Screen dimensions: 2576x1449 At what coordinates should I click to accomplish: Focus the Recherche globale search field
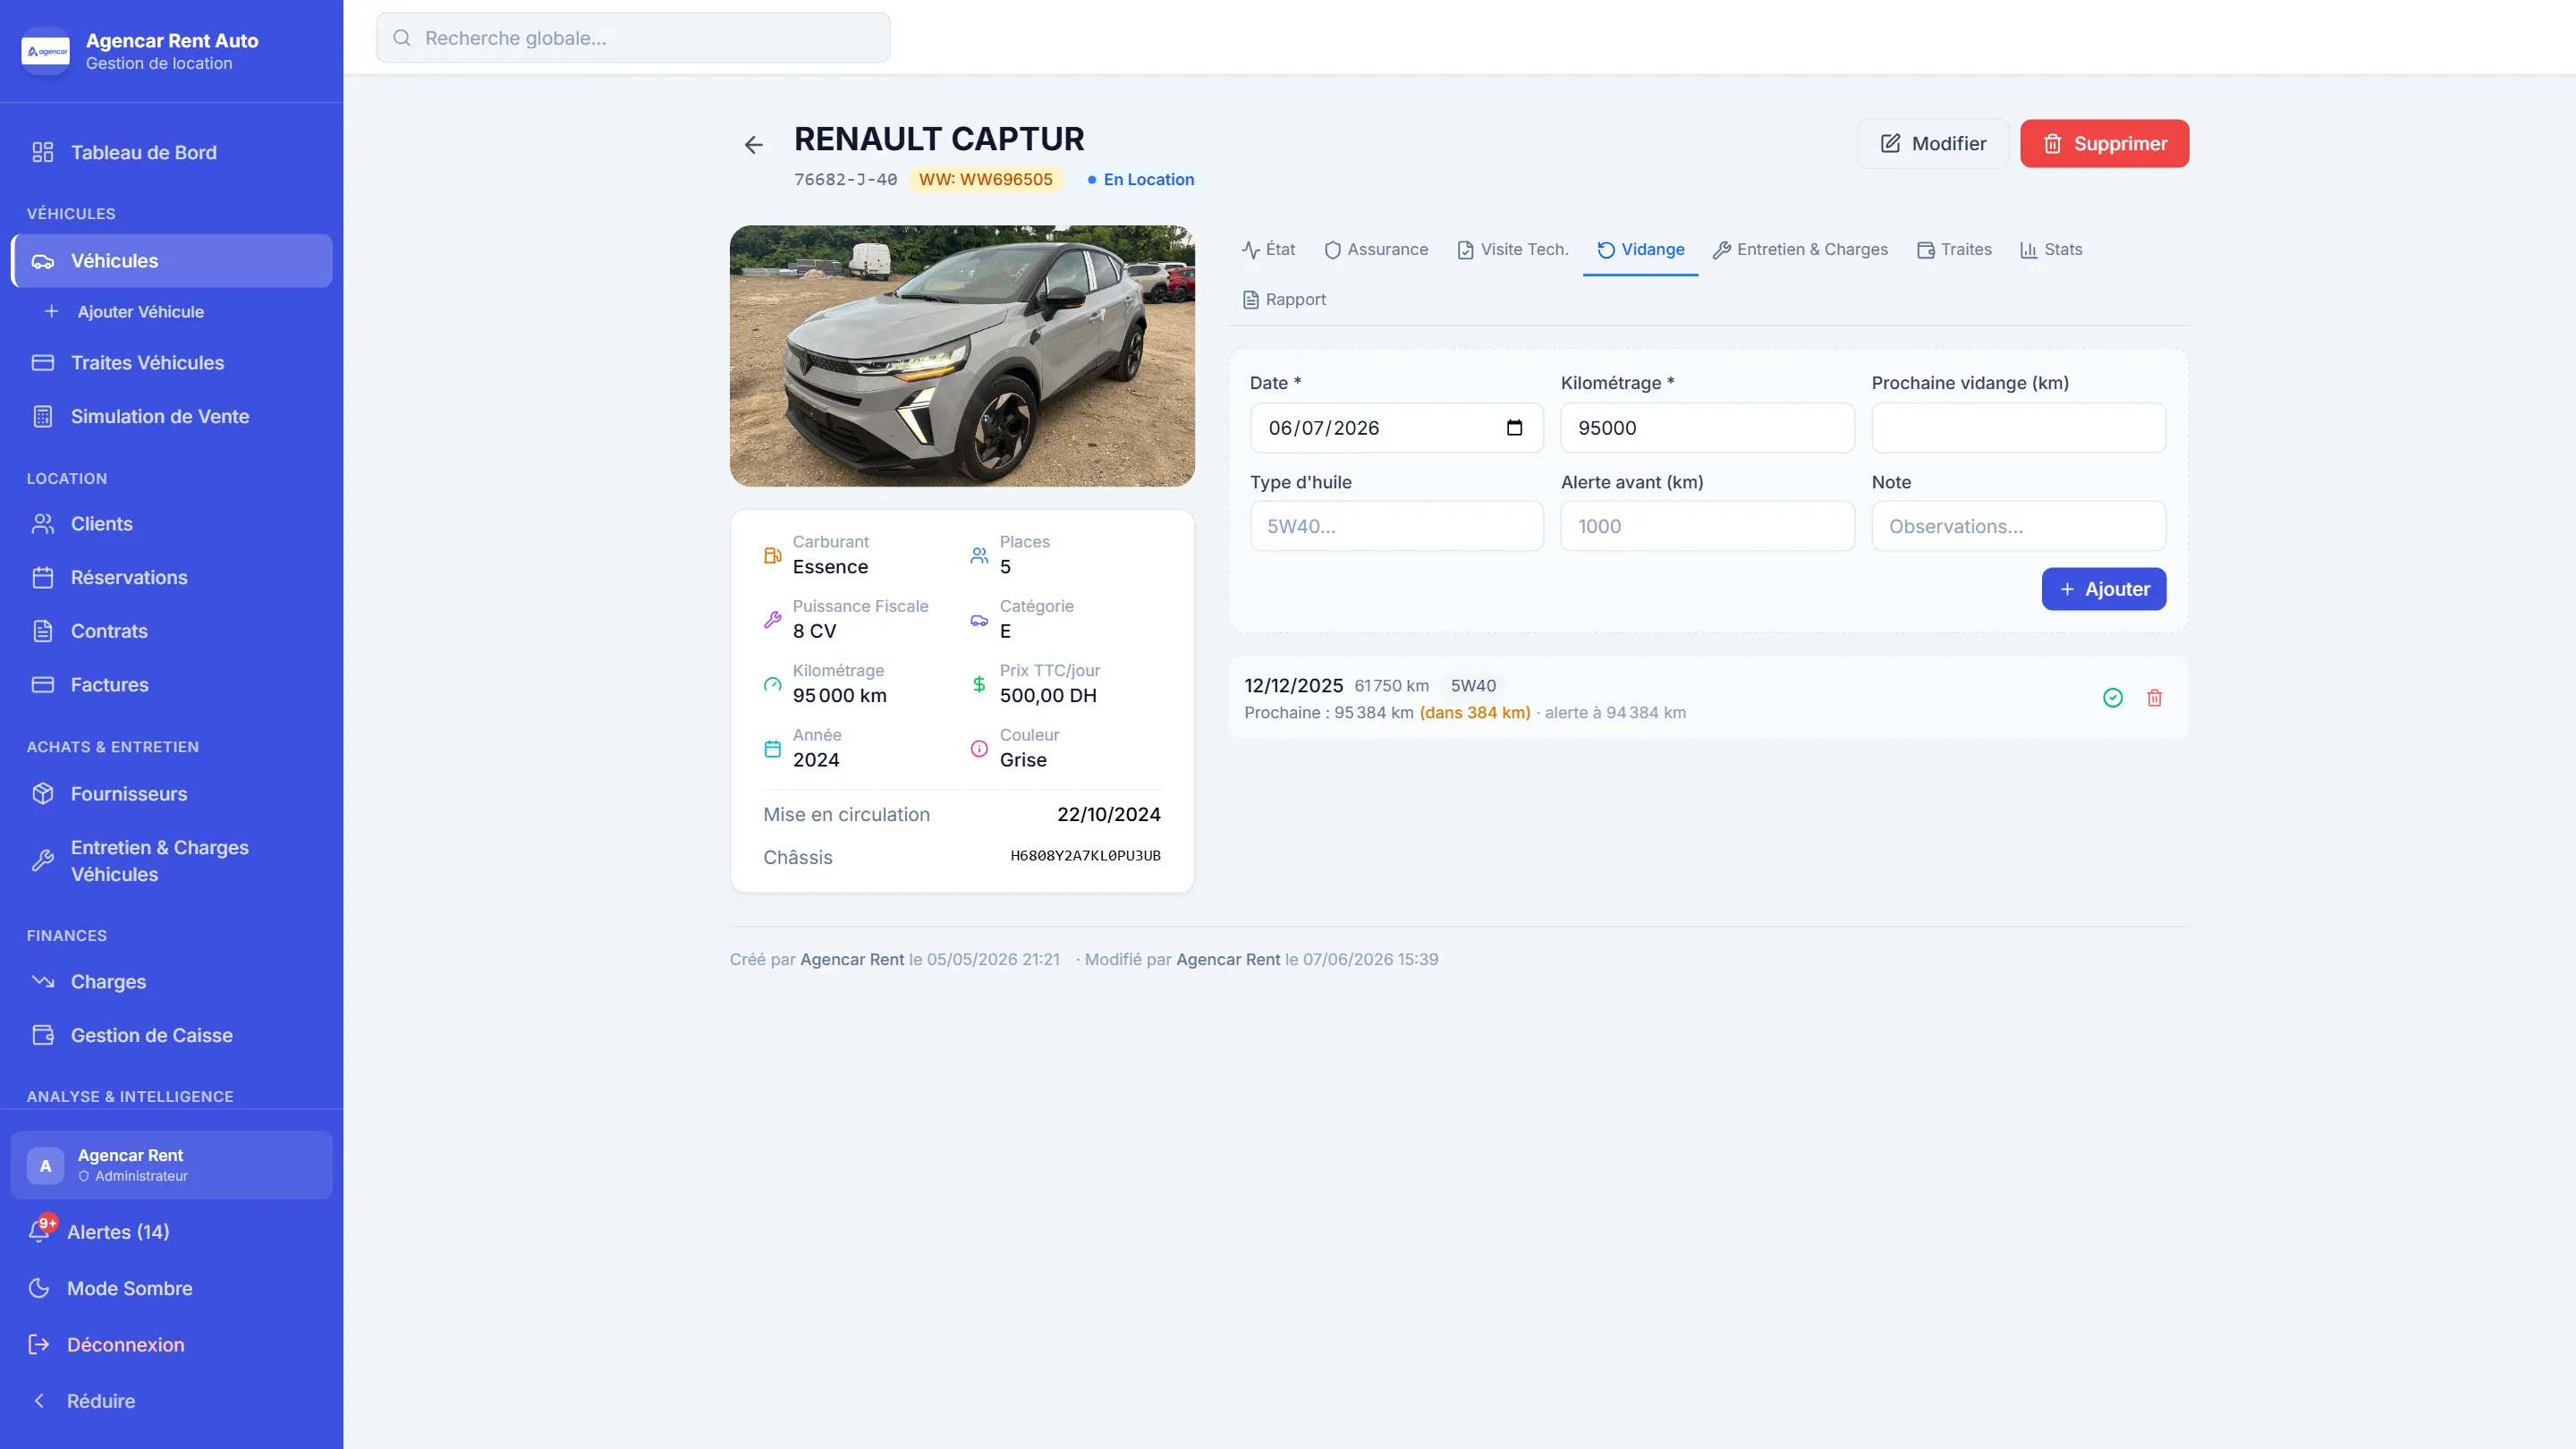pyautogui.click(x=632, y=38)
